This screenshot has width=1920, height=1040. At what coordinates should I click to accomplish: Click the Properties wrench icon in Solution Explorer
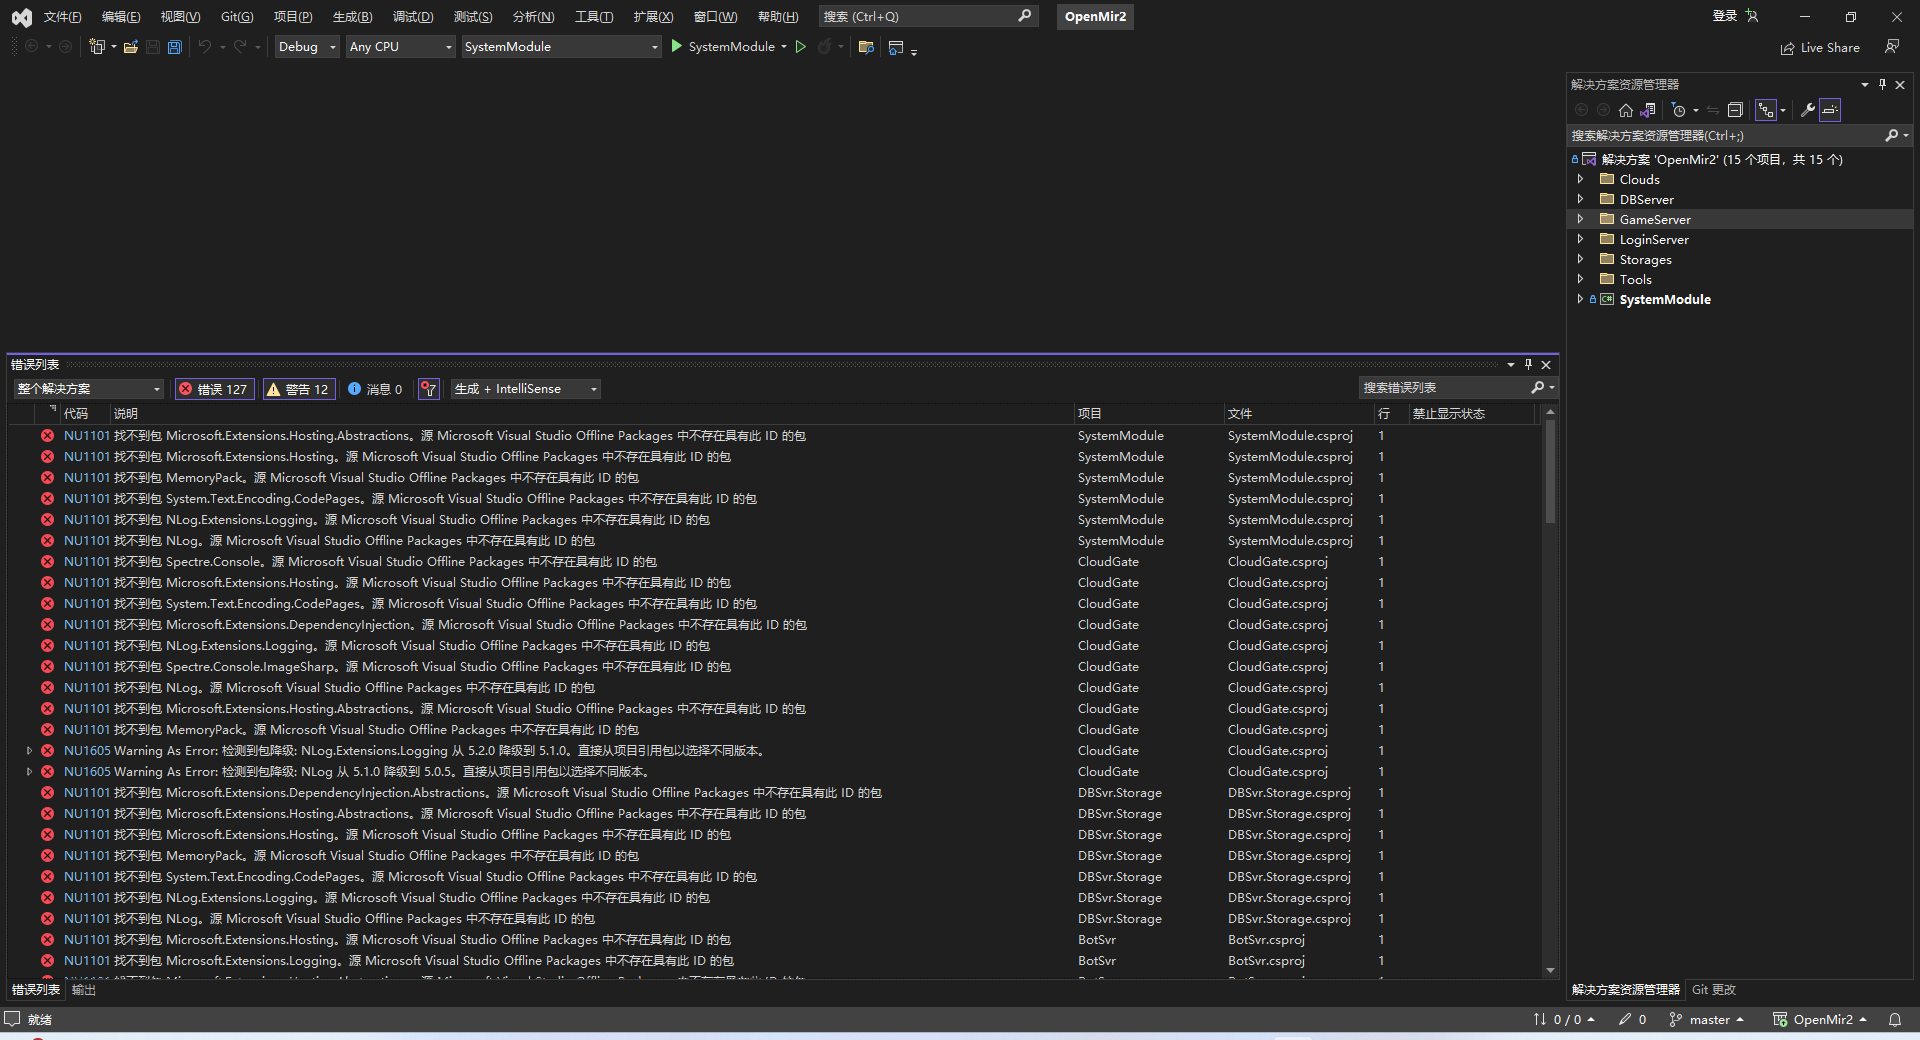pos(1807,110)
